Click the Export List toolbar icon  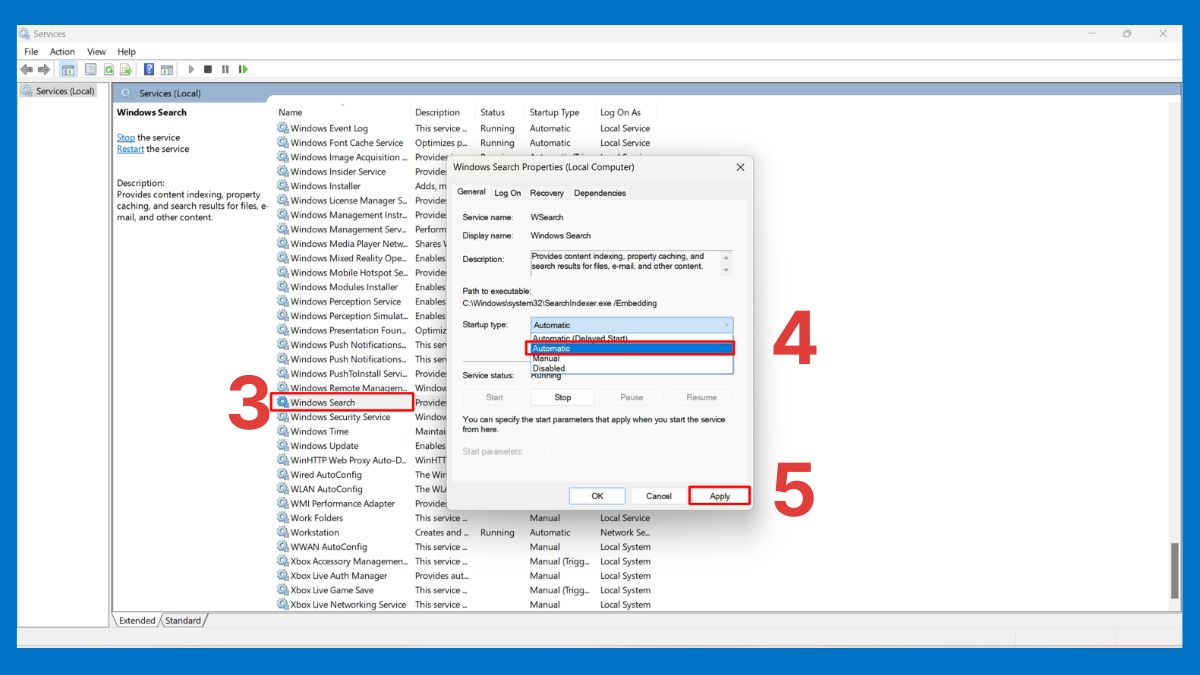point(126,69)
